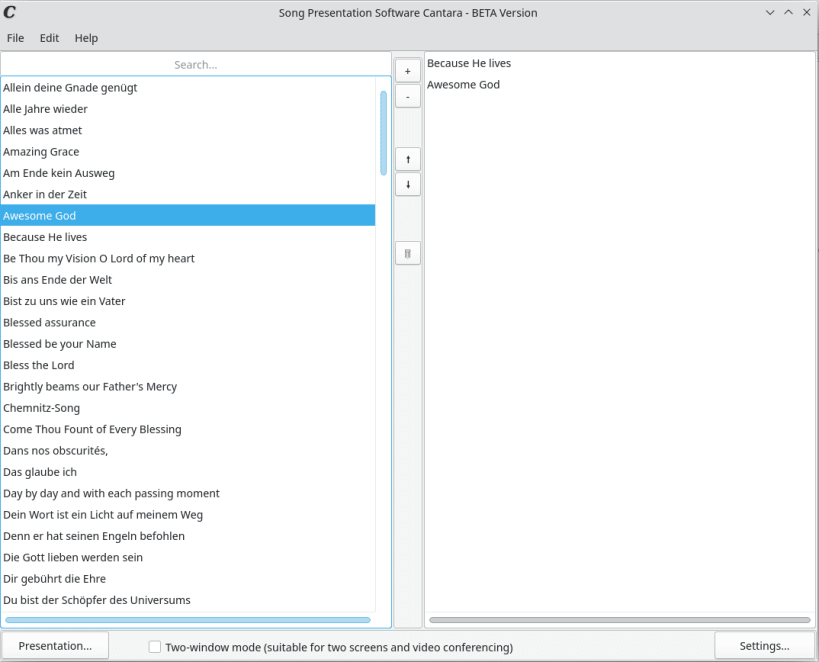Select 'Am Ende kein Ausweg' song
This screenshot has width=819, height=662.
188,173
